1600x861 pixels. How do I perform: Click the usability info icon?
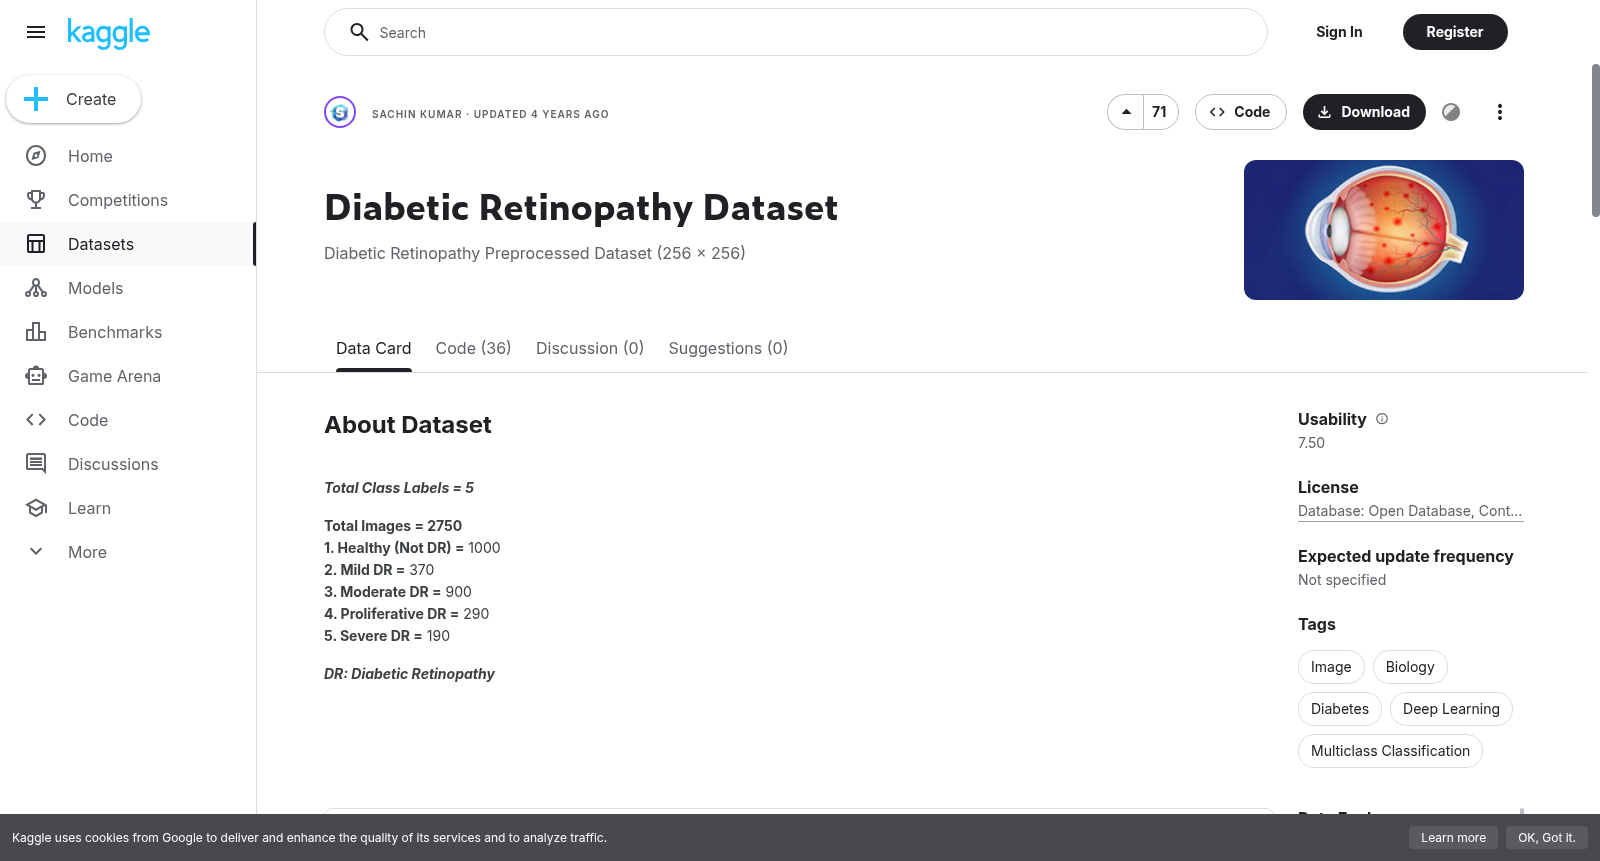pos(1382,419)
